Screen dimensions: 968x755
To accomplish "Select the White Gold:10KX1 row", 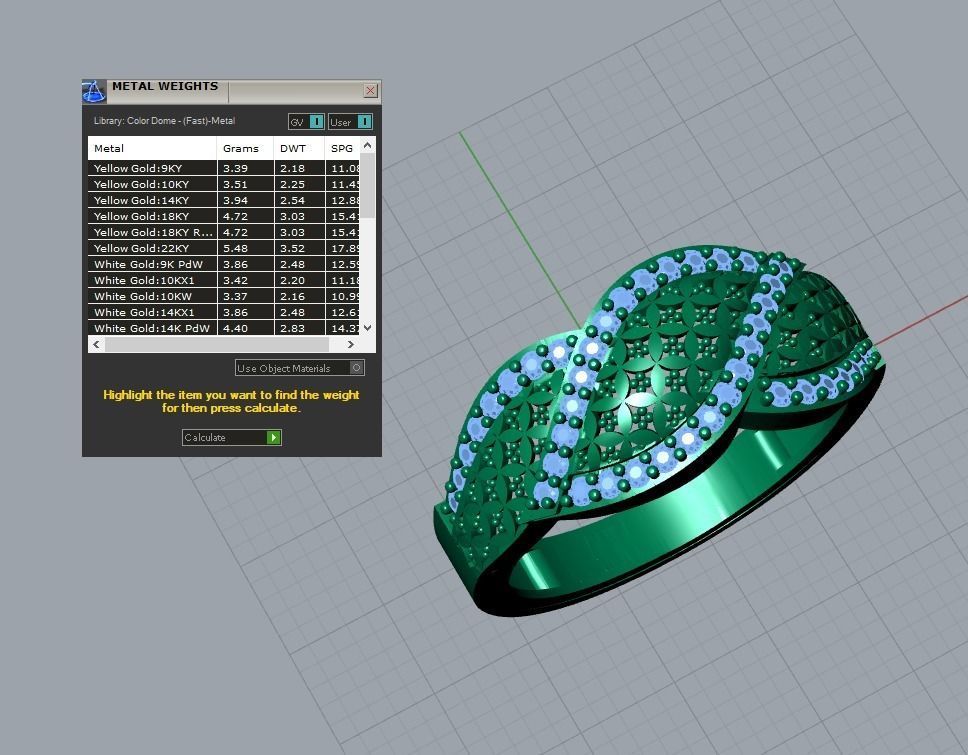I will [x=223, y=280].
